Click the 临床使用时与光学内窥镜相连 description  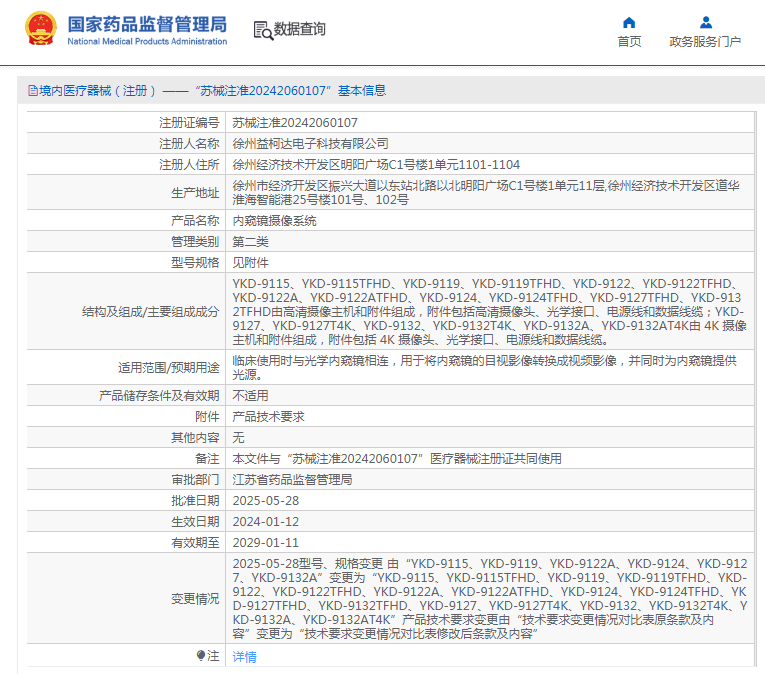(484, 368)
